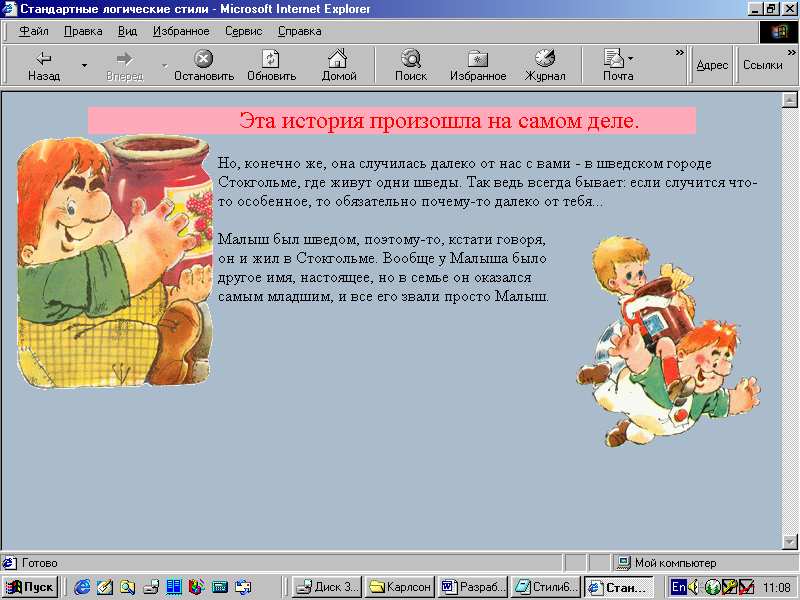The width and height of the screenshot is (800, 600).
Task: Click the En language indicator in the tray
Action: [678, 587]
